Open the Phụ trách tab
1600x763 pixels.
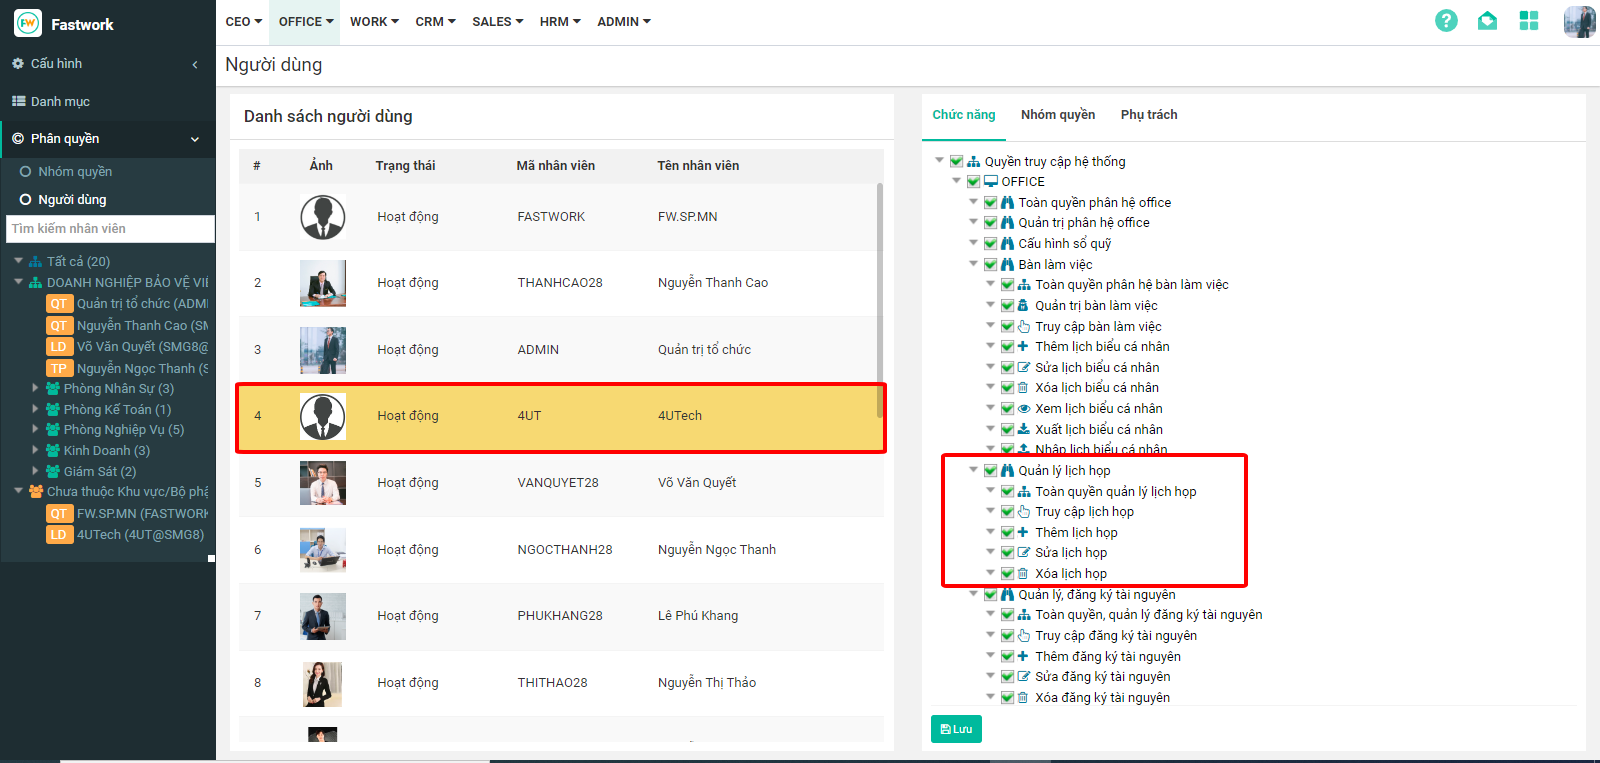(1148, 115)
